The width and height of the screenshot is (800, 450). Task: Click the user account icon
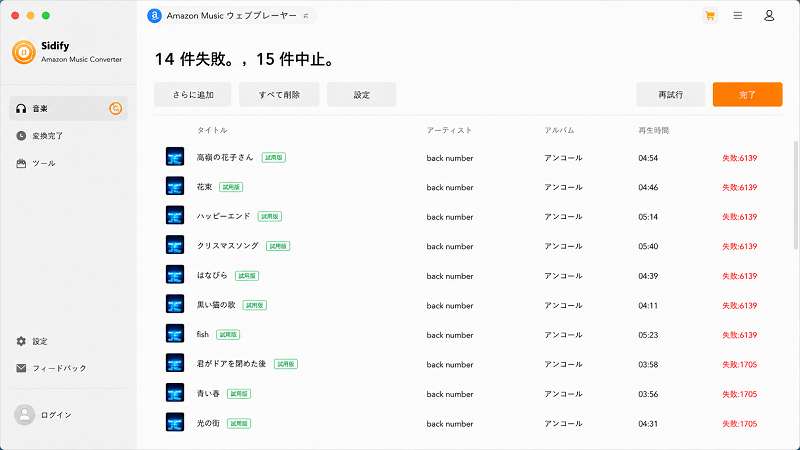tap(769, 16)
